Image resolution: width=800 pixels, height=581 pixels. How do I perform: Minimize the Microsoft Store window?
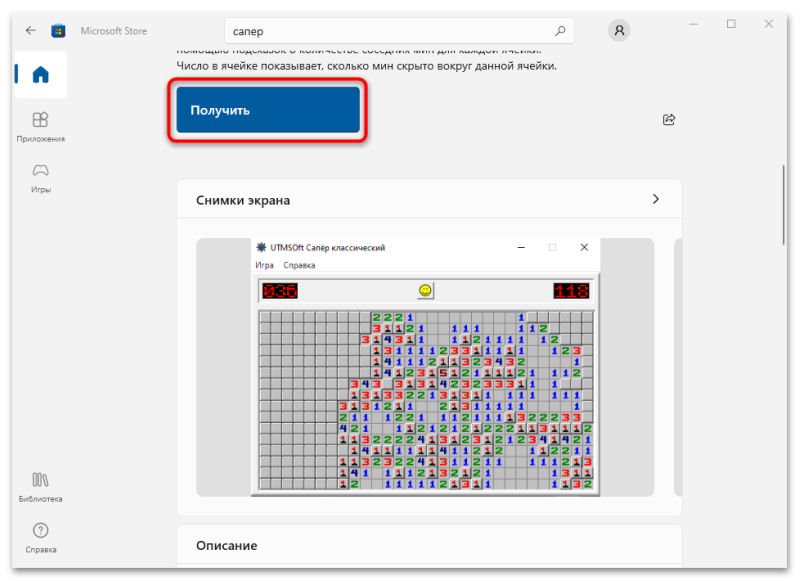coord(693,24)
